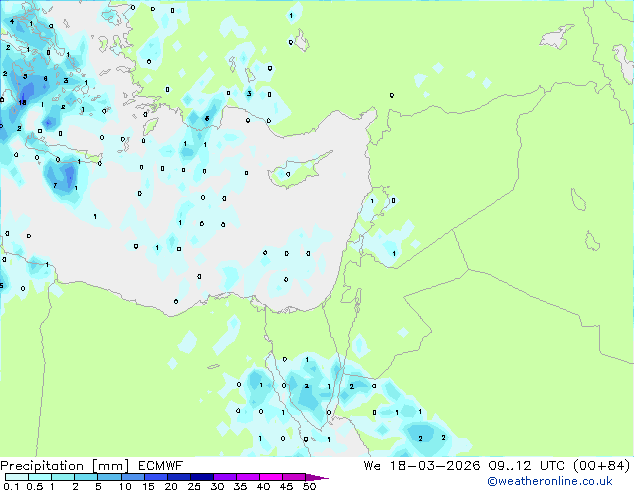Click the legend scale label '50'

coord(309,486)
